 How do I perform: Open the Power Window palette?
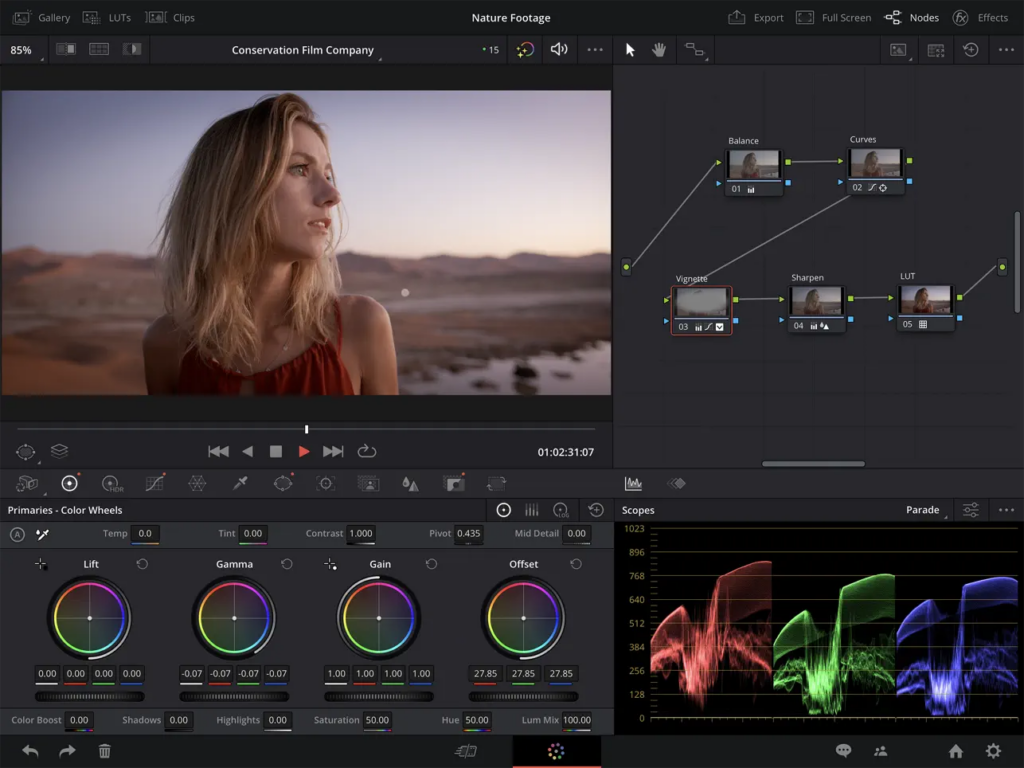click(x=282, y=483)
